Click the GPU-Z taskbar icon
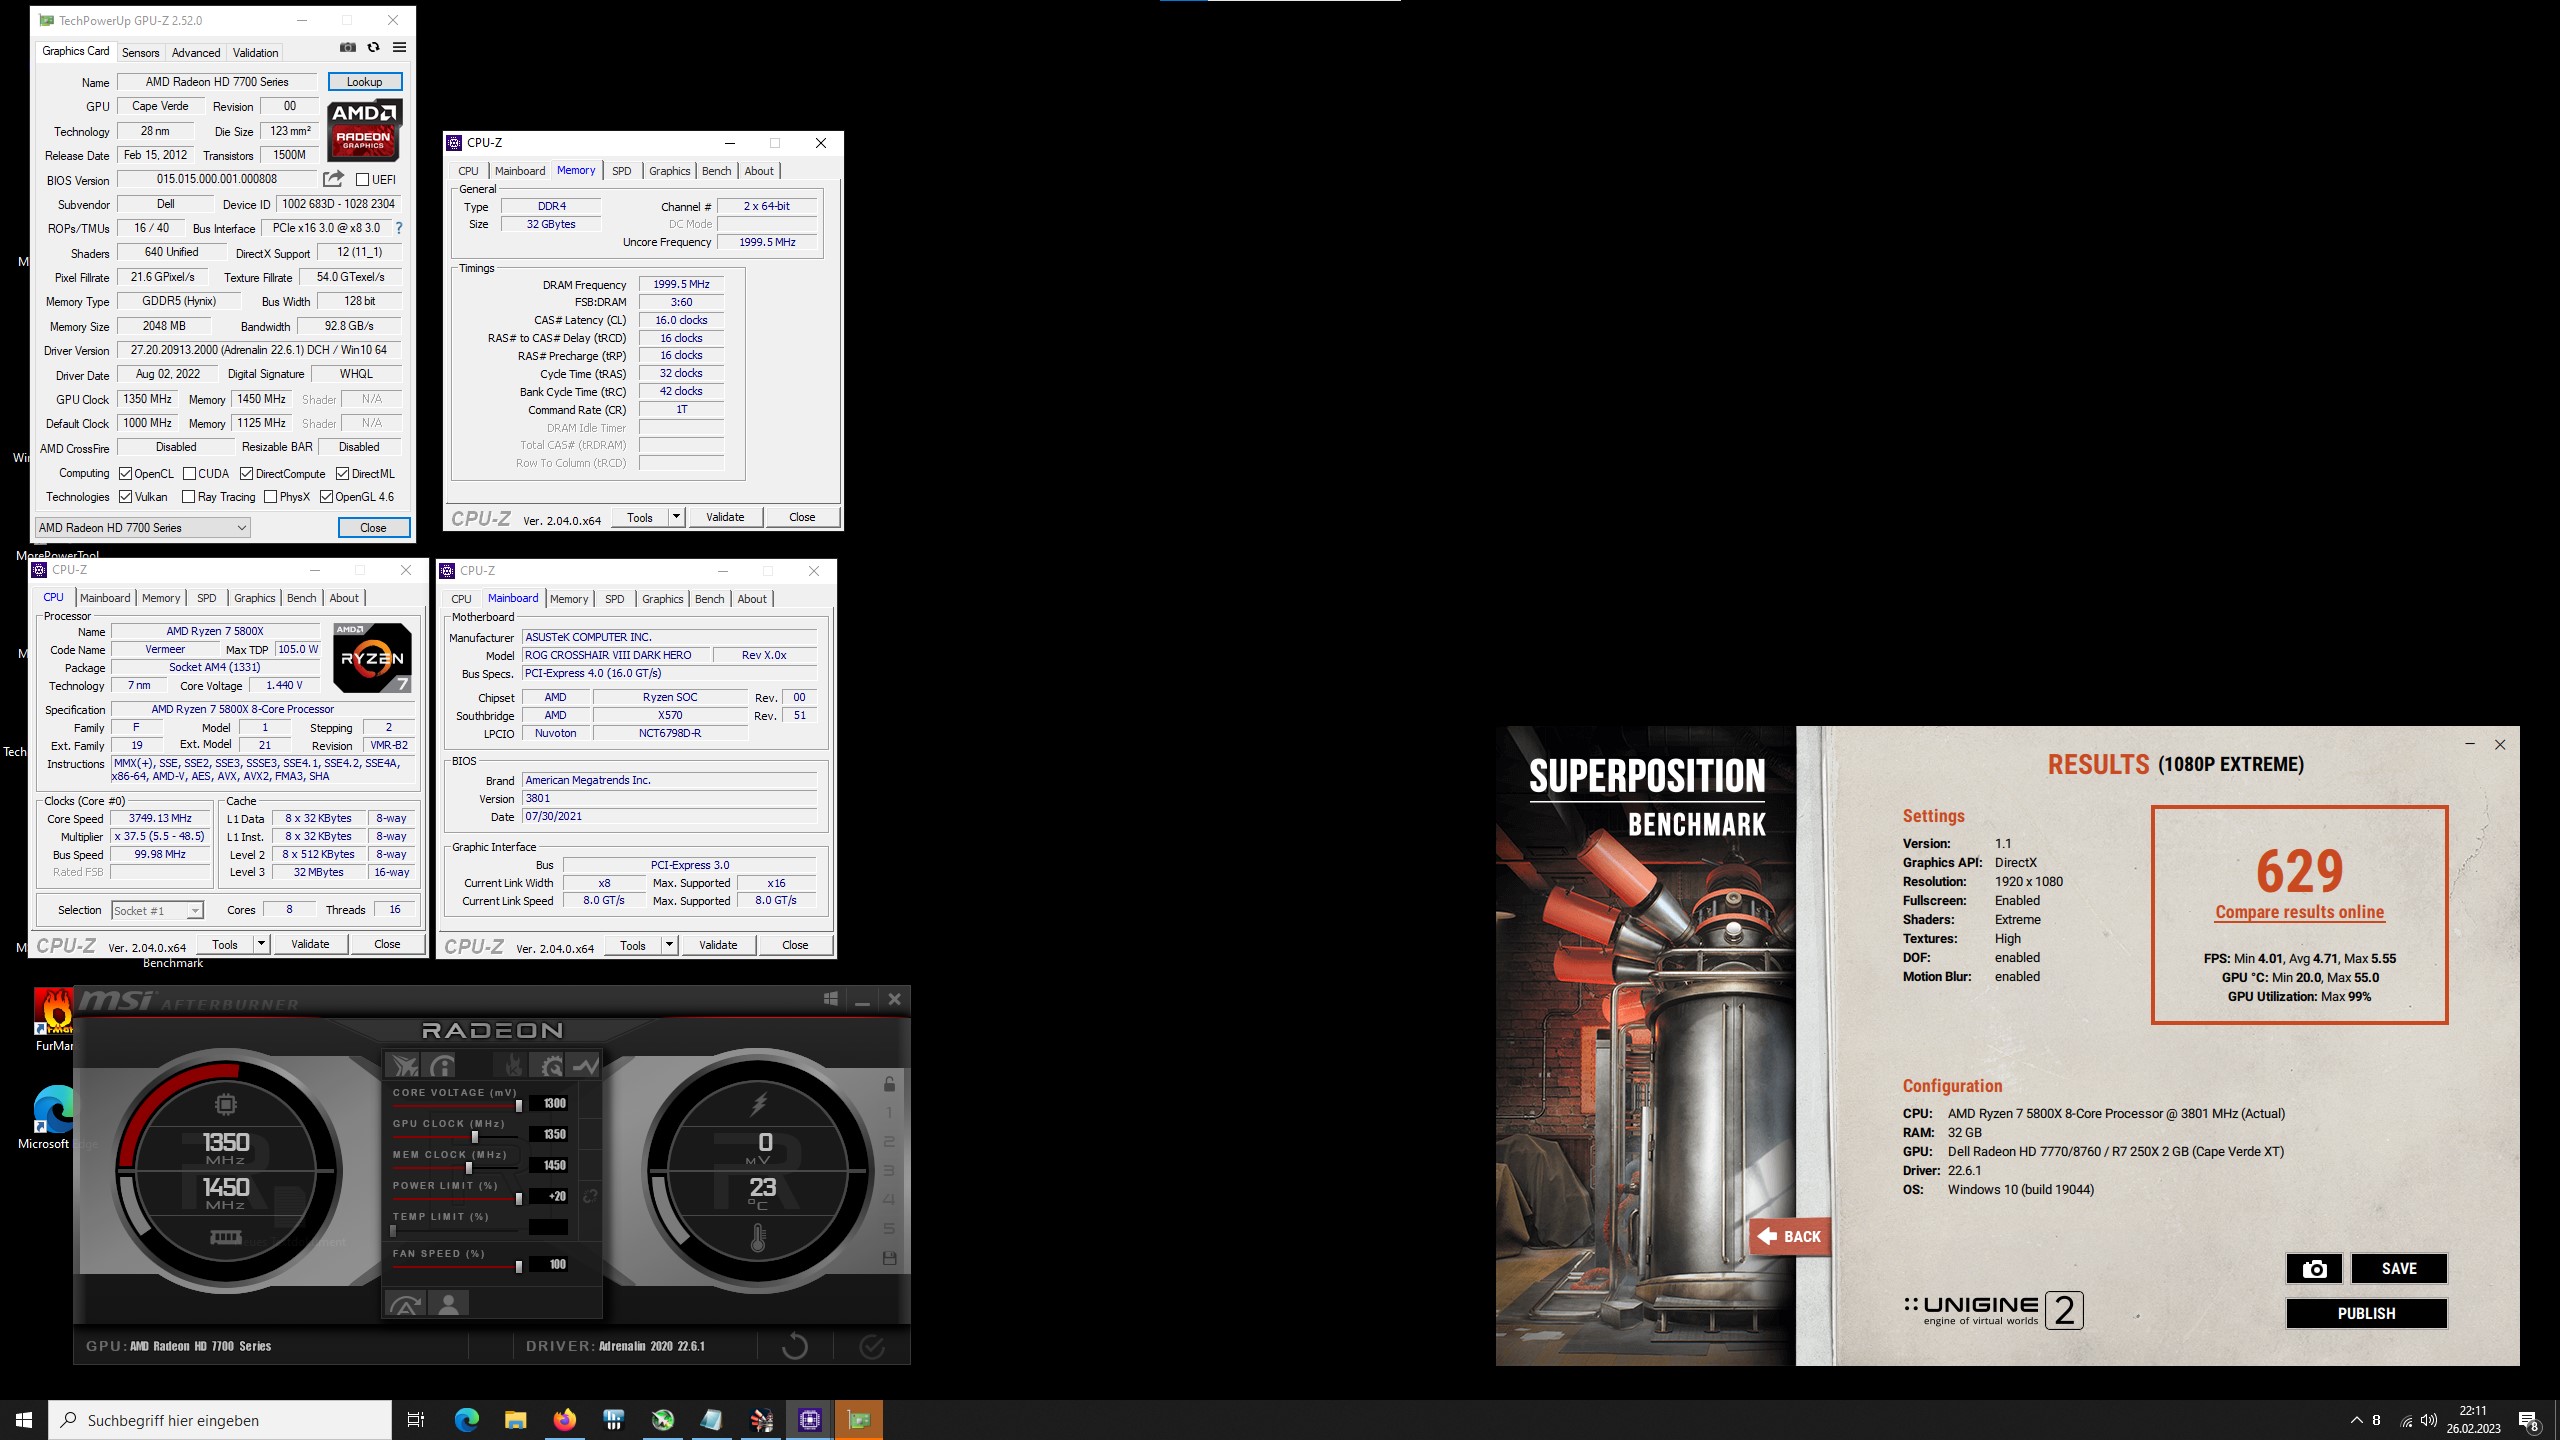2560x1440 pixels. pos(859,1419)
